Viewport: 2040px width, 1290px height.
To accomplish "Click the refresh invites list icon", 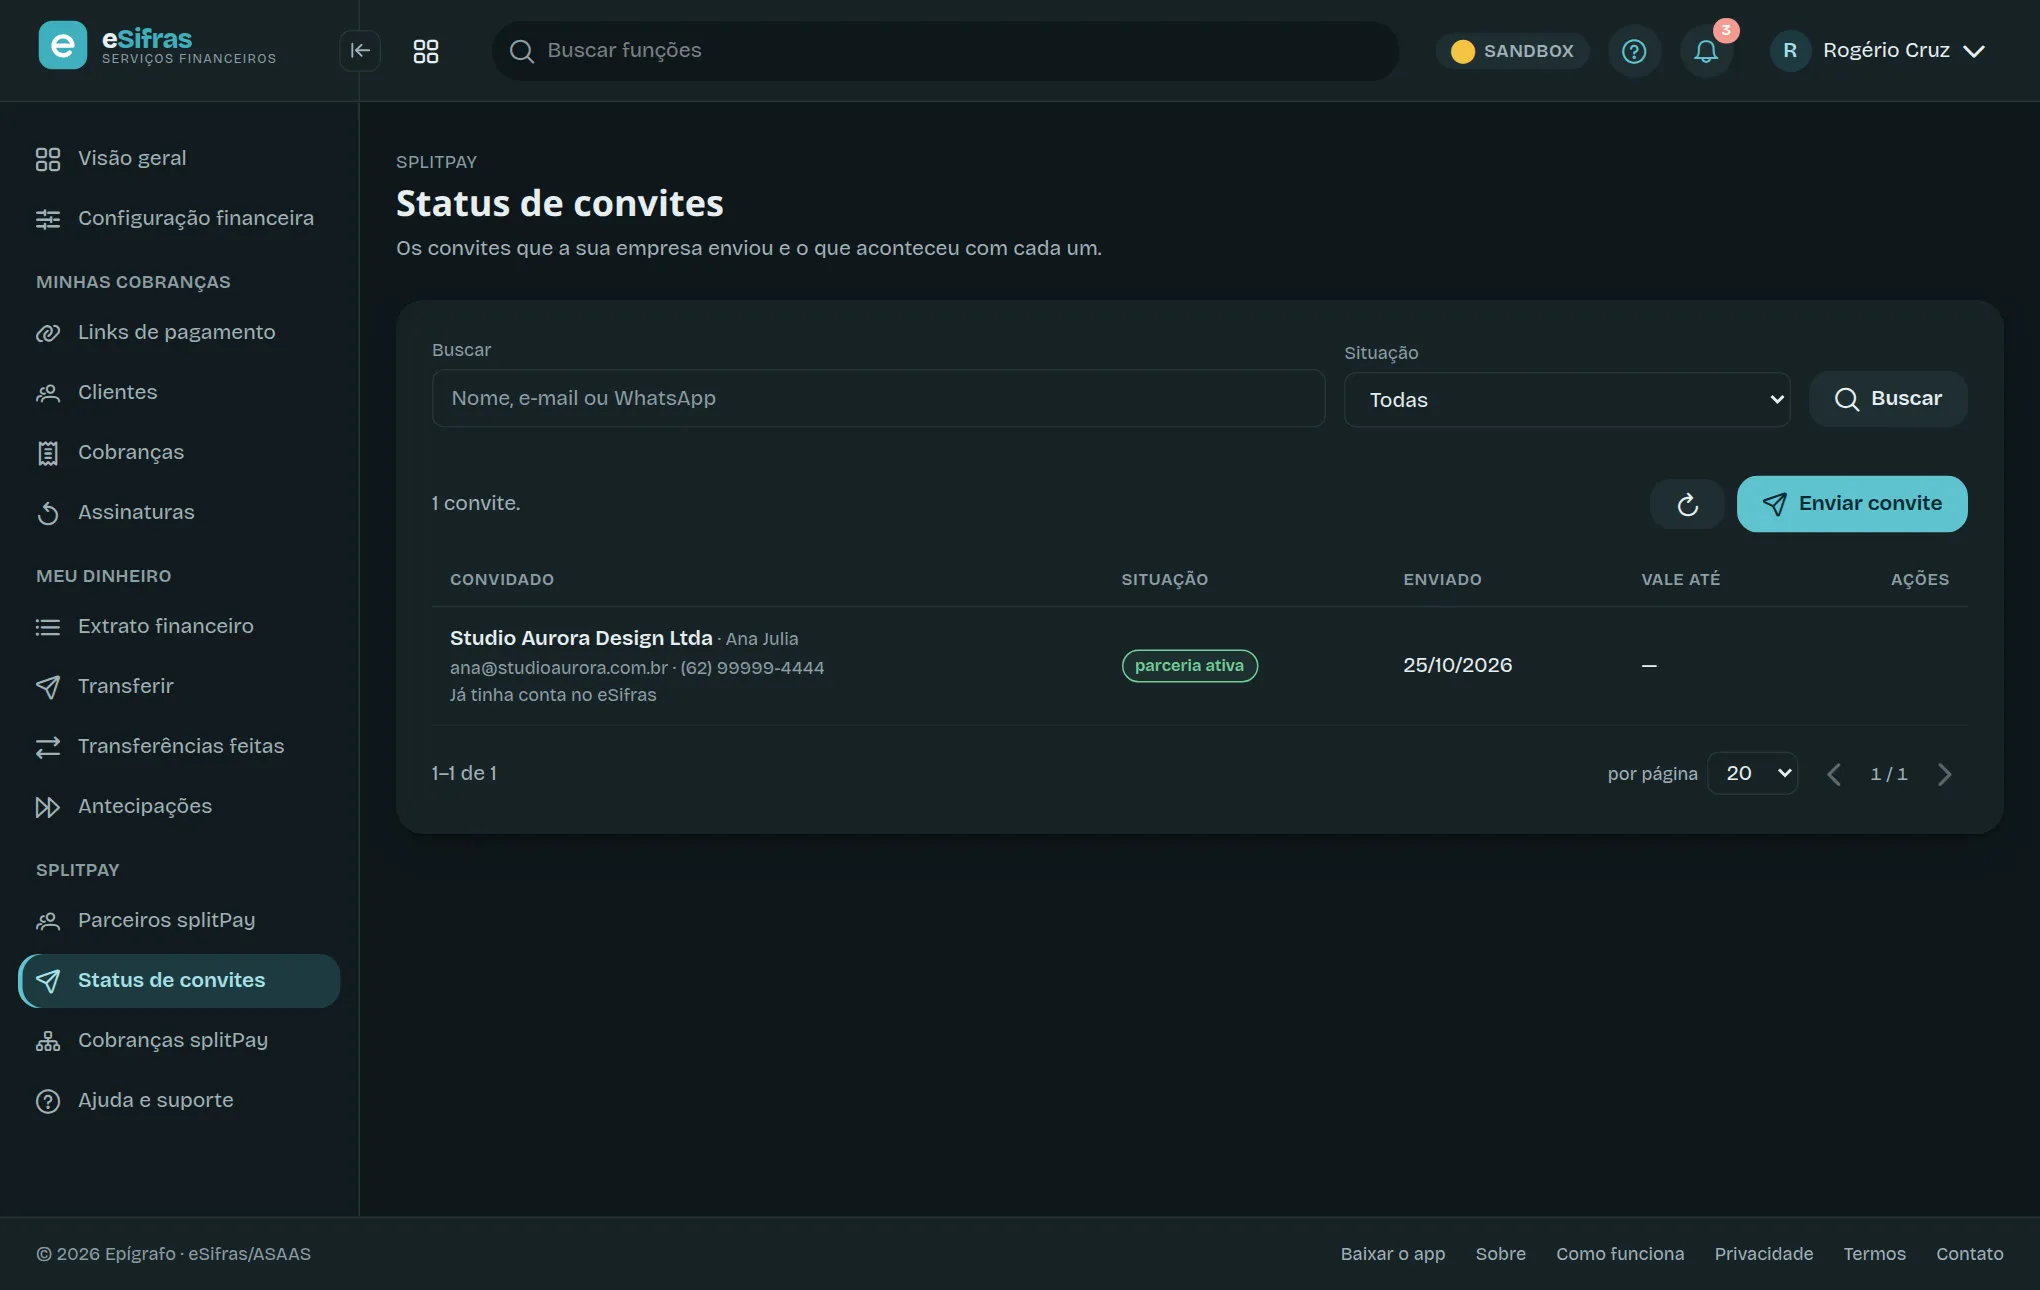I will click(x=1687, y=504).
